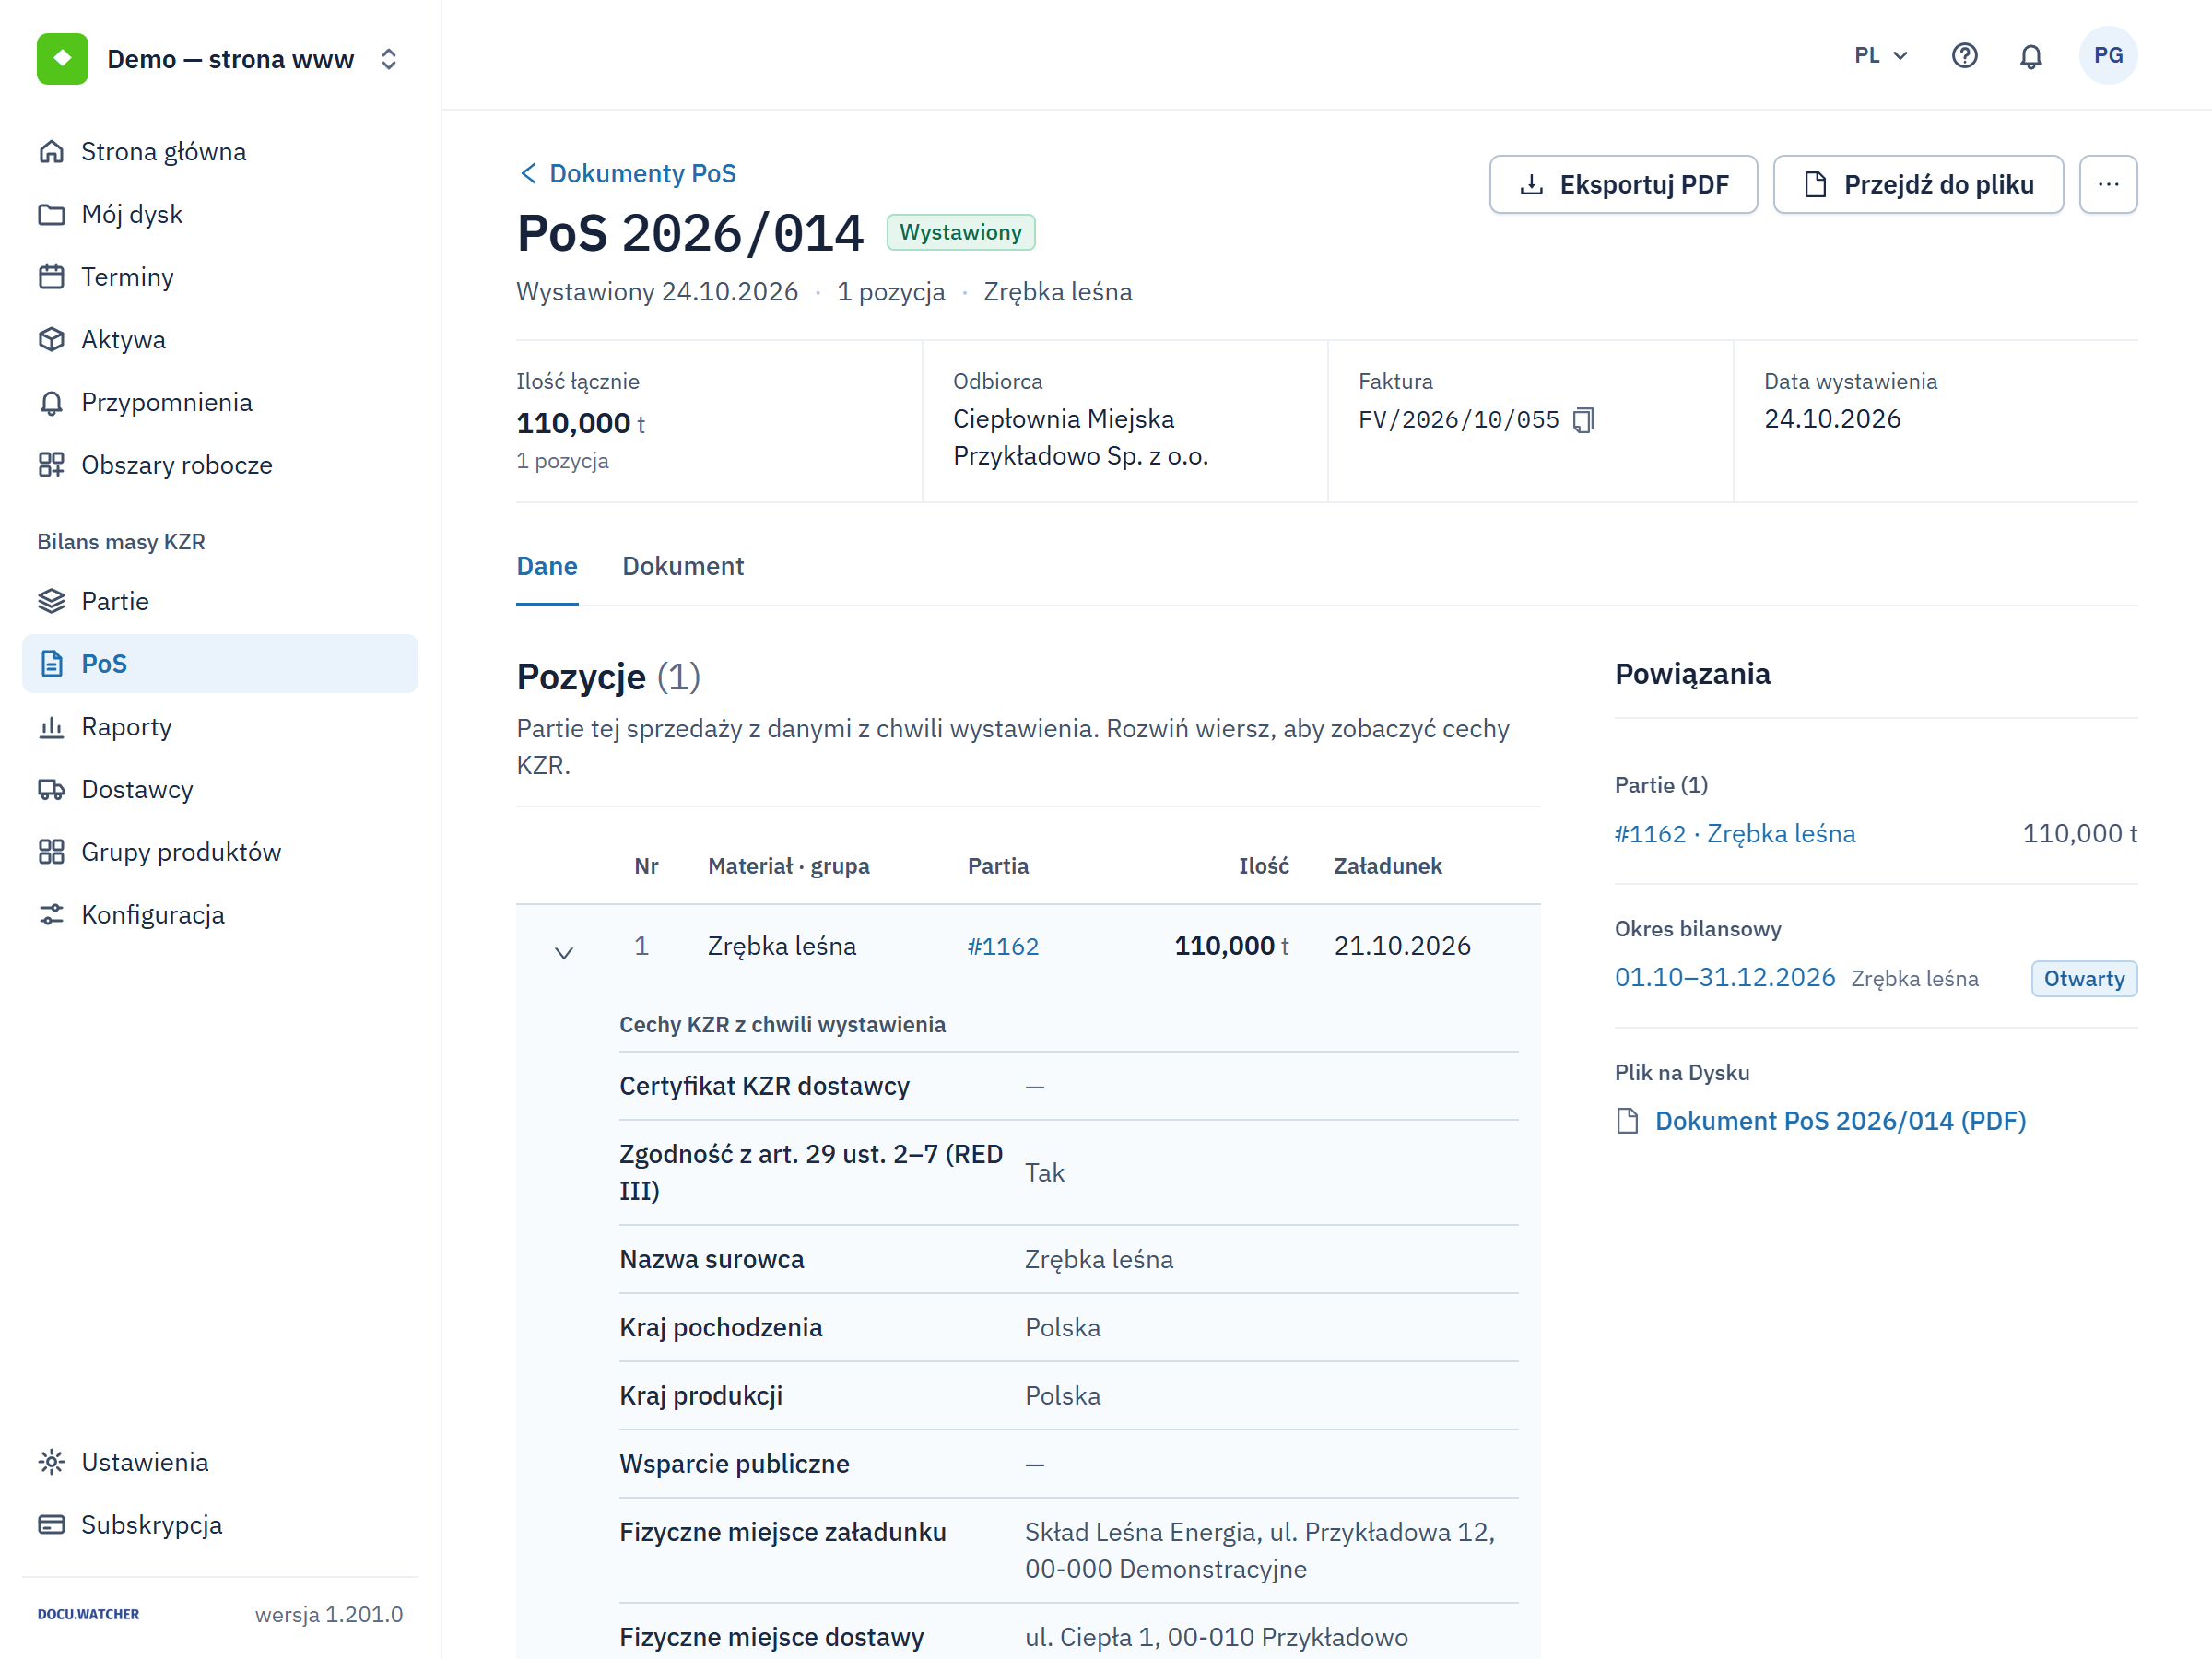This screenshot has height=1659, width=2212.
Task: Click the Obszary robocze grid icon
Action: [51, 465]
